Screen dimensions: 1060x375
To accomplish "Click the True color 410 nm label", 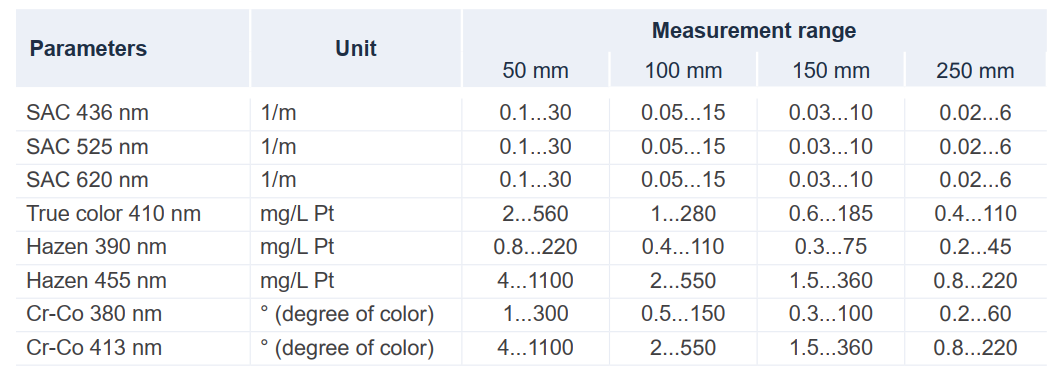I will click(x=114, y=214).
